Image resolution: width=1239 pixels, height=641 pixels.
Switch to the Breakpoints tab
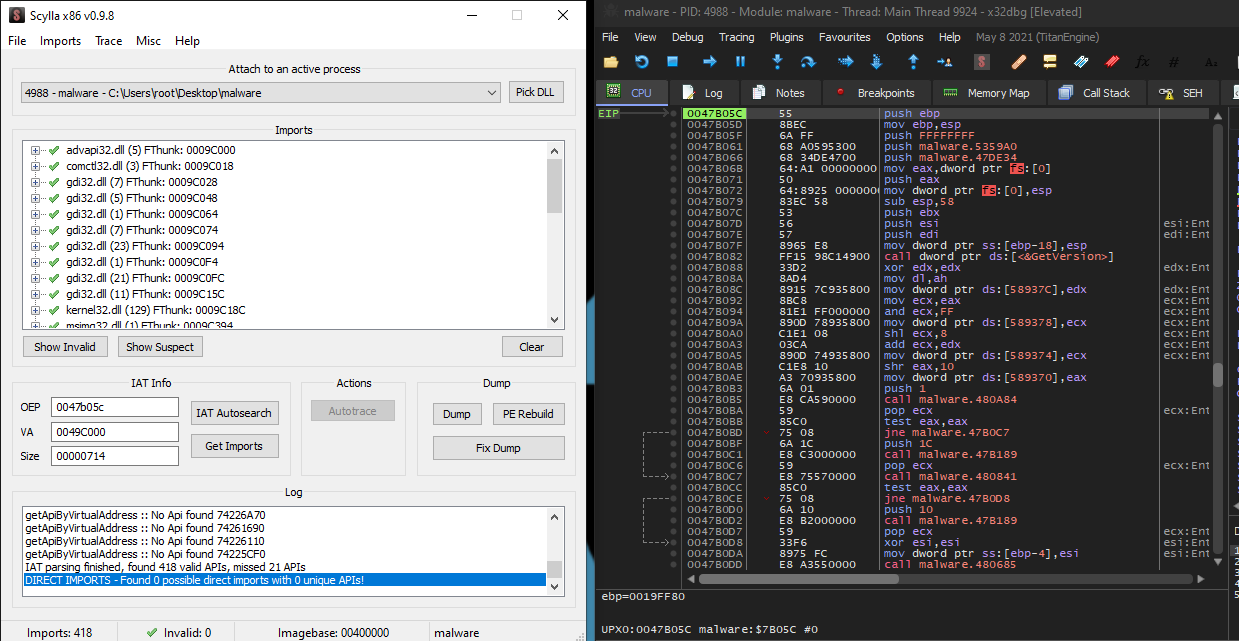coord(875,93)
